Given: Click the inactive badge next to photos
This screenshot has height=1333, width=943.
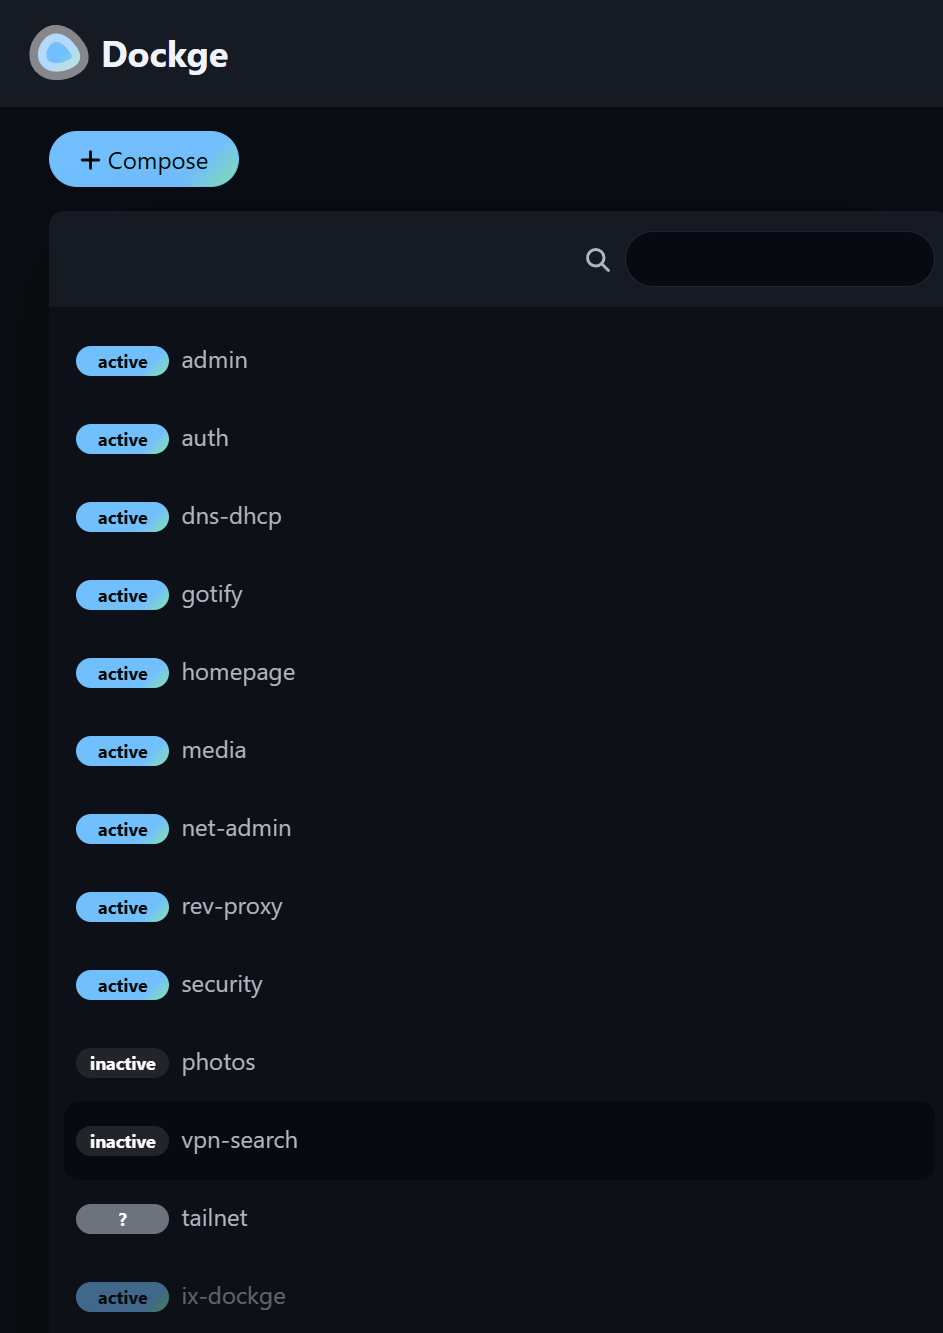Looking at the screenshot, I should pos(122,1063).
